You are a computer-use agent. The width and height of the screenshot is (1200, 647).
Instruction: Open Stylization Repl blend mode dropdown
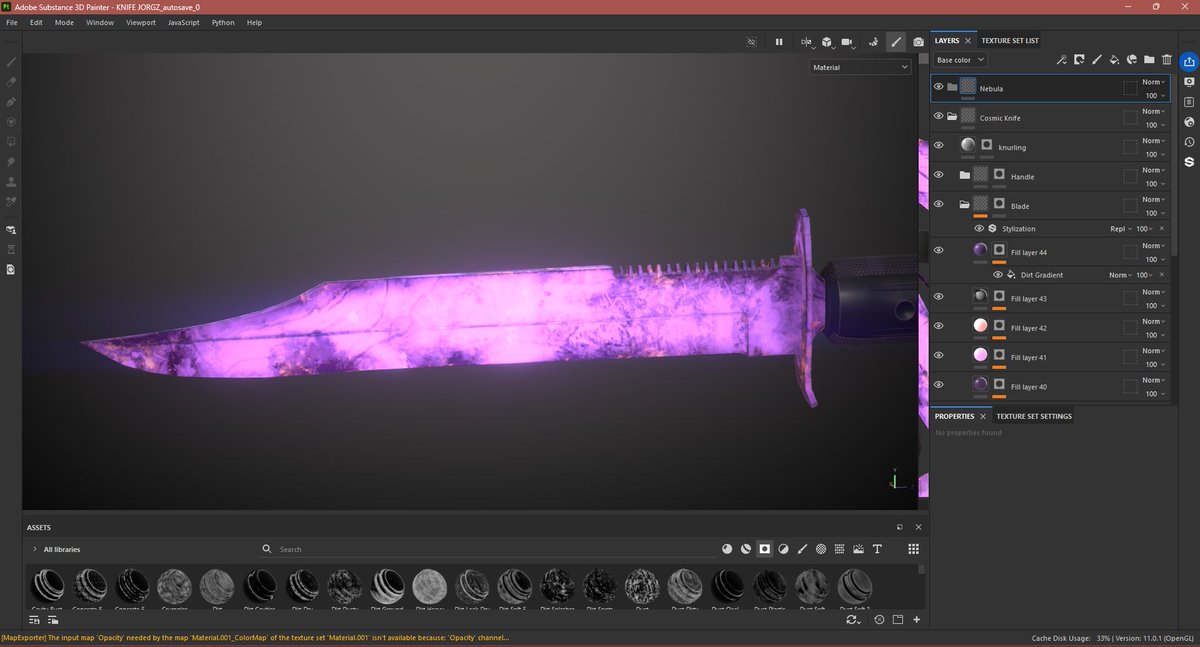(1121, 229)
